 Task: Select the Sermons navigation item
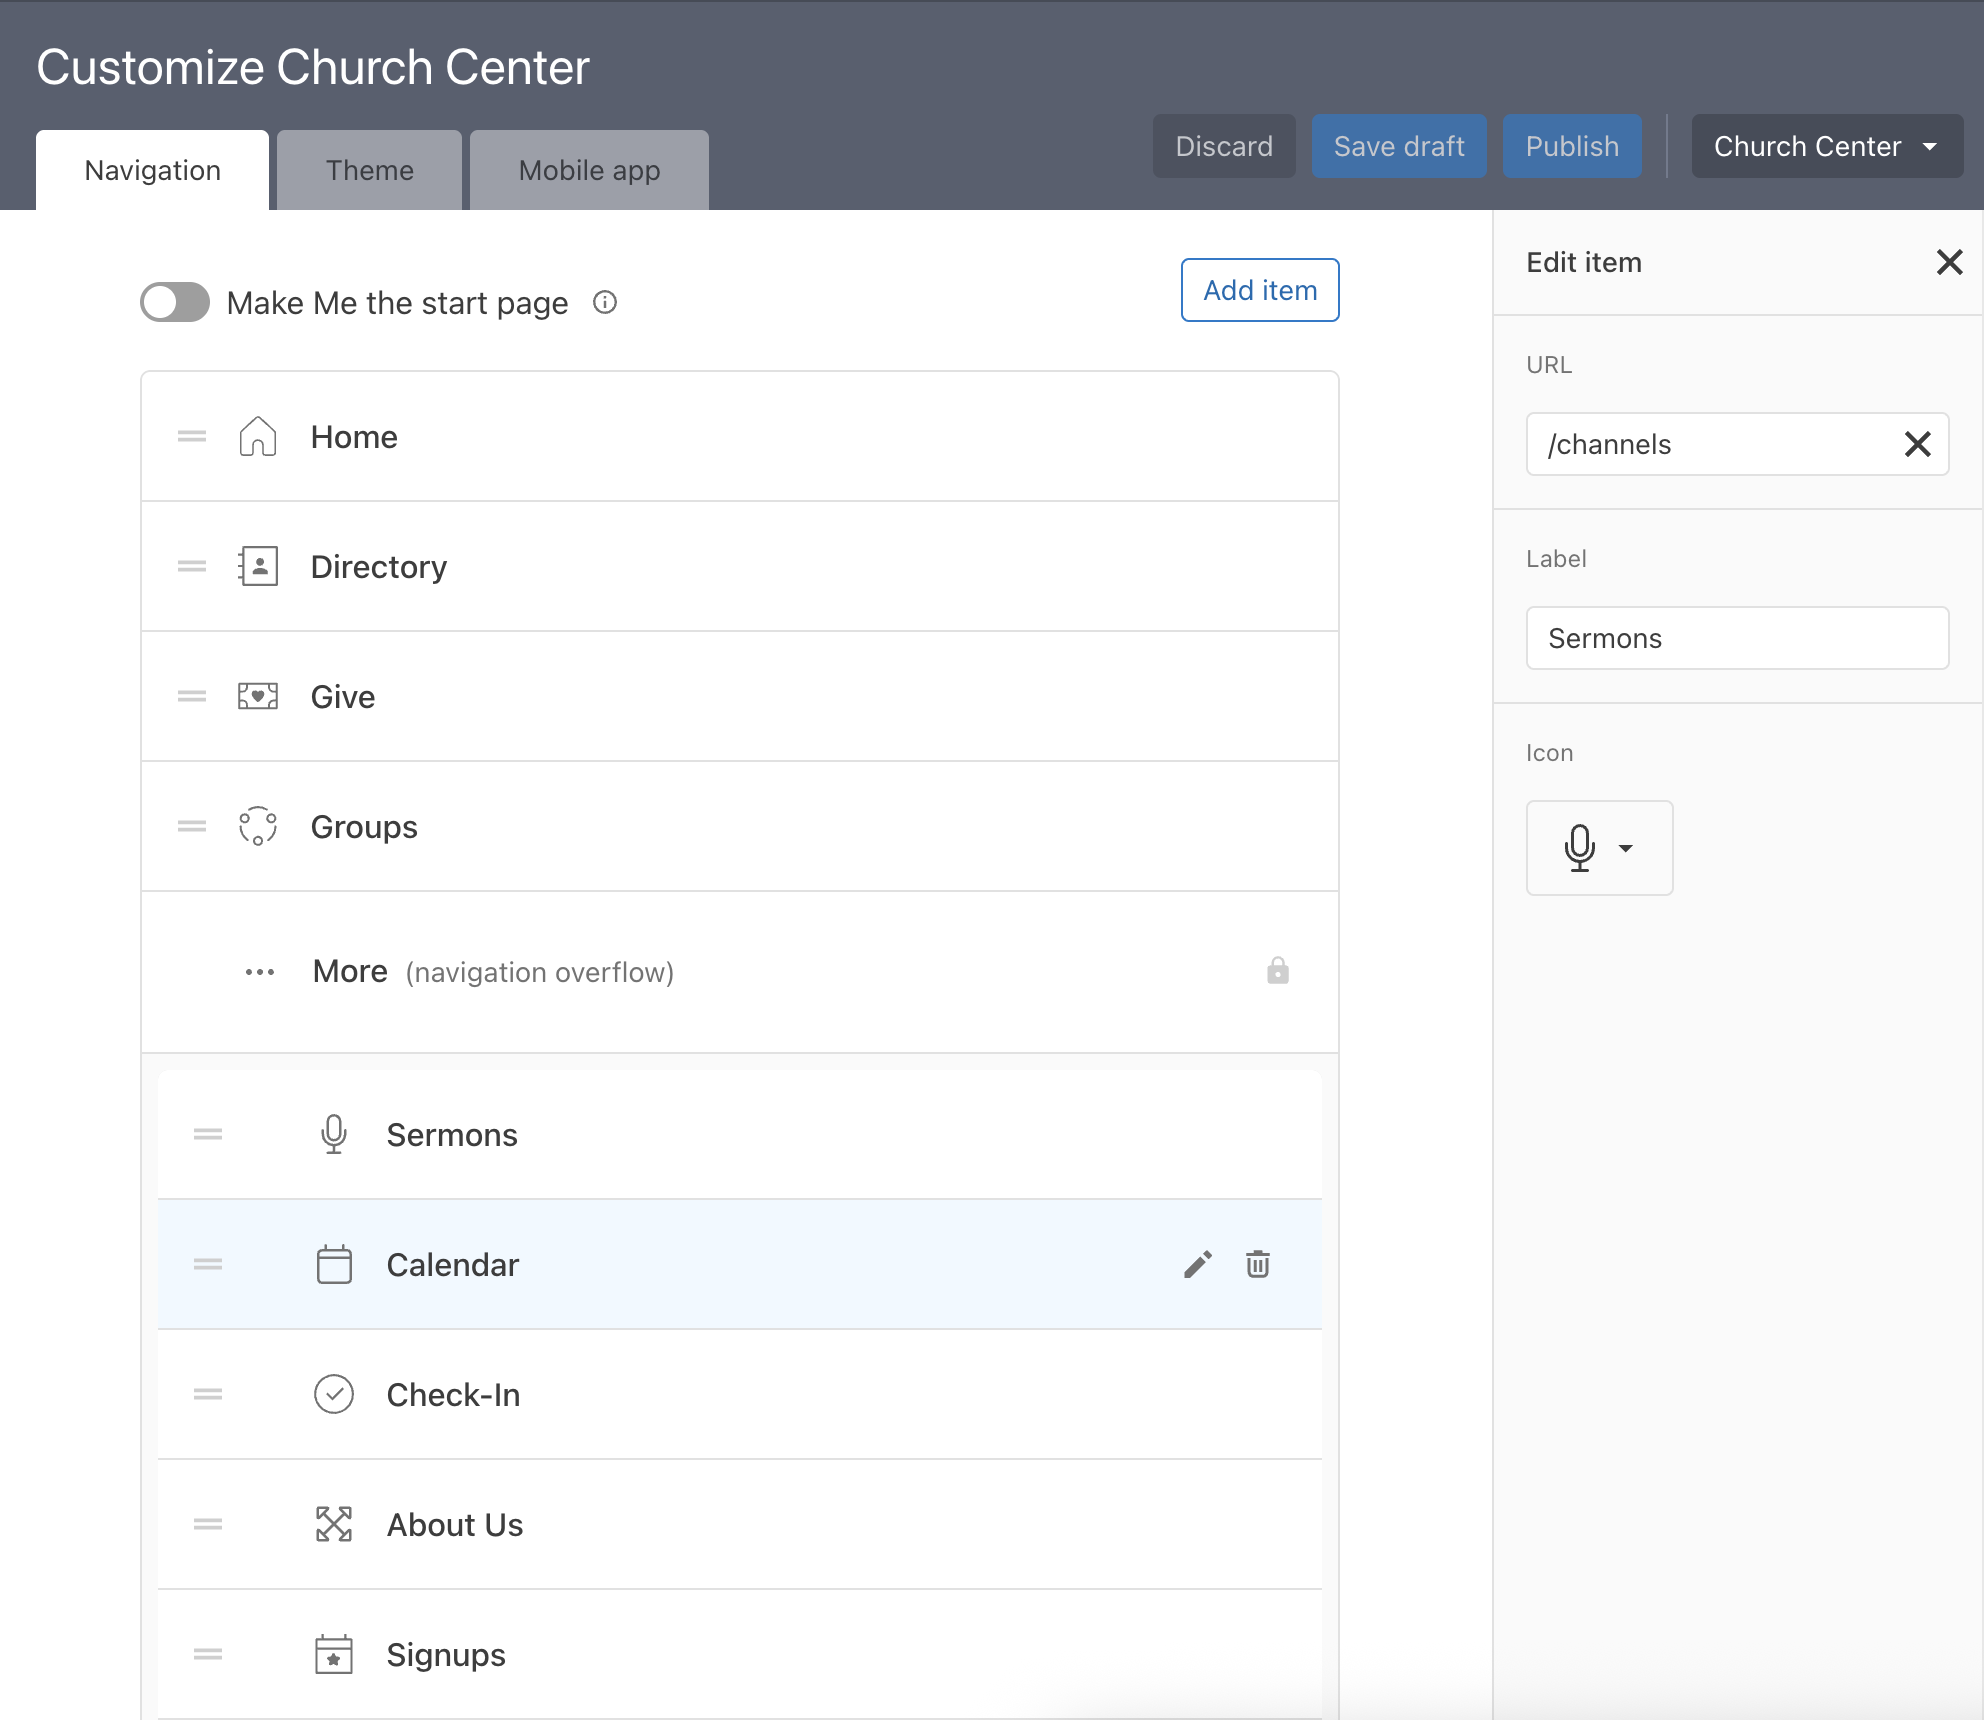(740, 1134)
